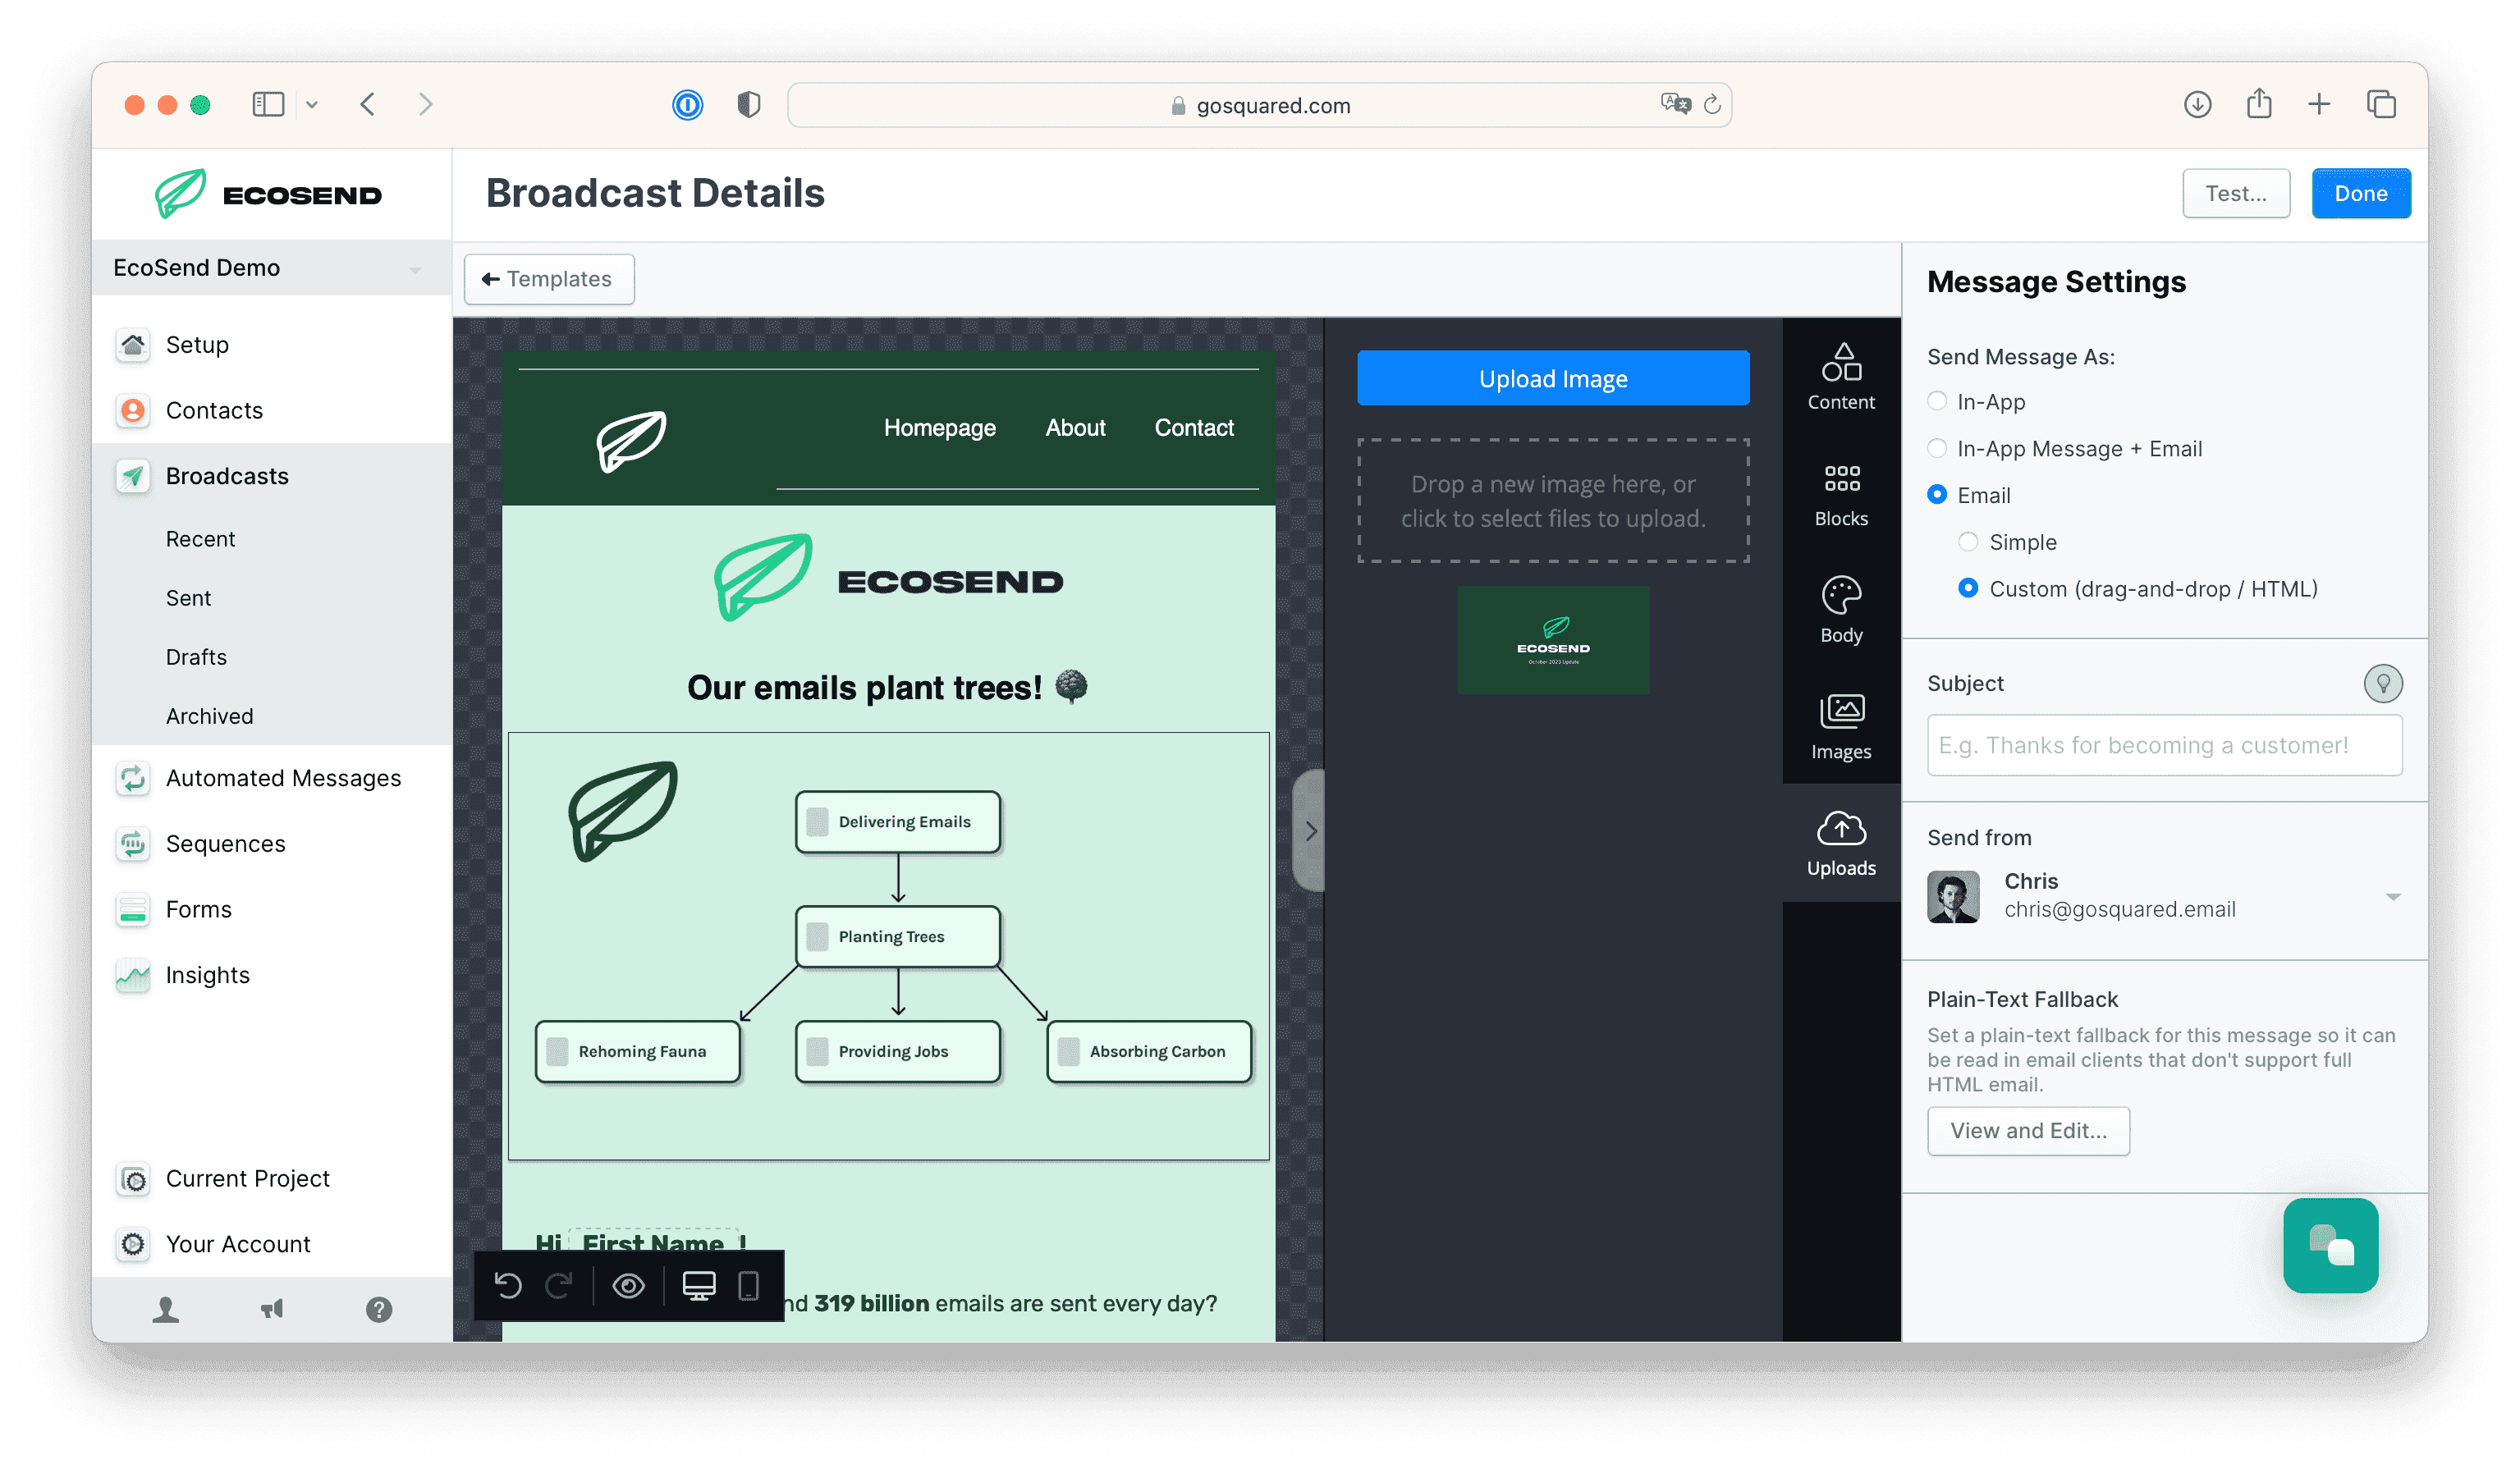This screenshot has width=2520, height=1464.
Task: Select the In-App radio option
Action: click(x=1937, y=401)
